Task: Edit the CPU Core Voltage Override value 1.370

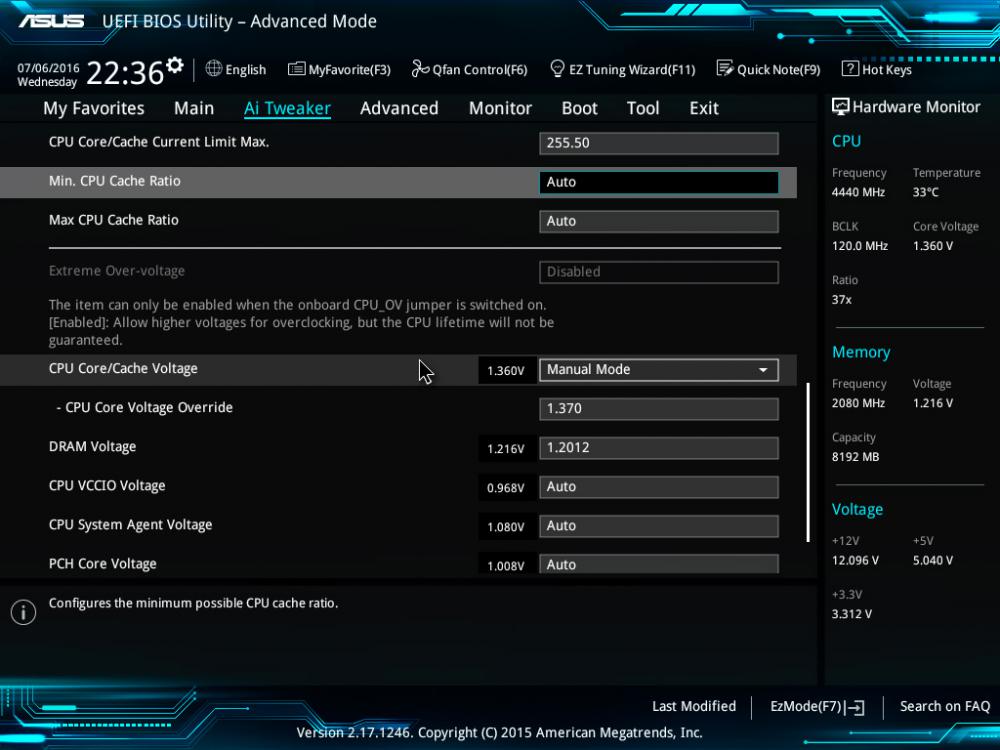Action: tap(658, 409)
